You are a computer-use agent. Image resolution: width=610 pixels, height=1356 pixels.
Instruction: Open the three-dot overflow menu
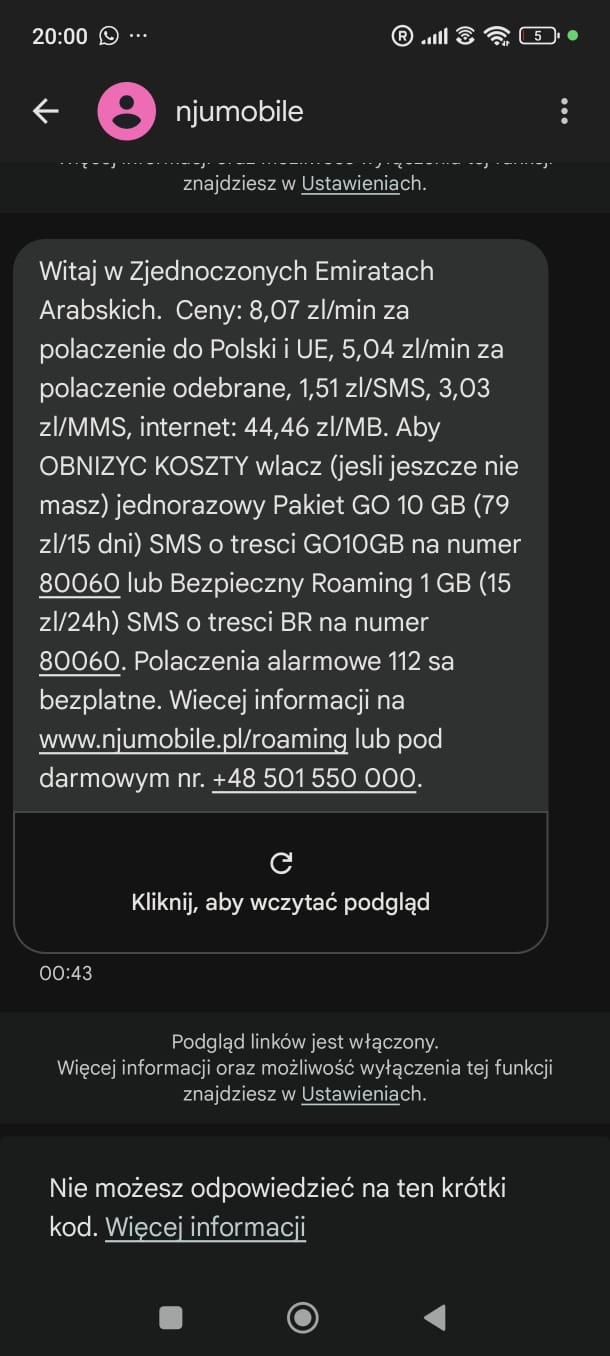click(x=564, y=111)
